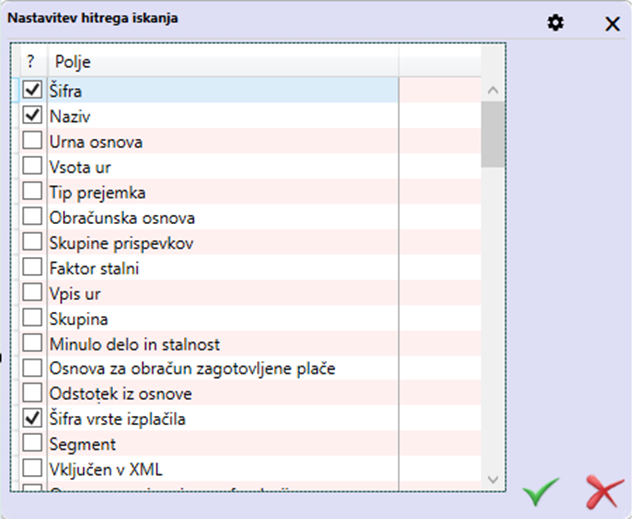Screen dimensions: 633x519
Task: Open settings with the gear icon
Action: click(x=556, y=23)
